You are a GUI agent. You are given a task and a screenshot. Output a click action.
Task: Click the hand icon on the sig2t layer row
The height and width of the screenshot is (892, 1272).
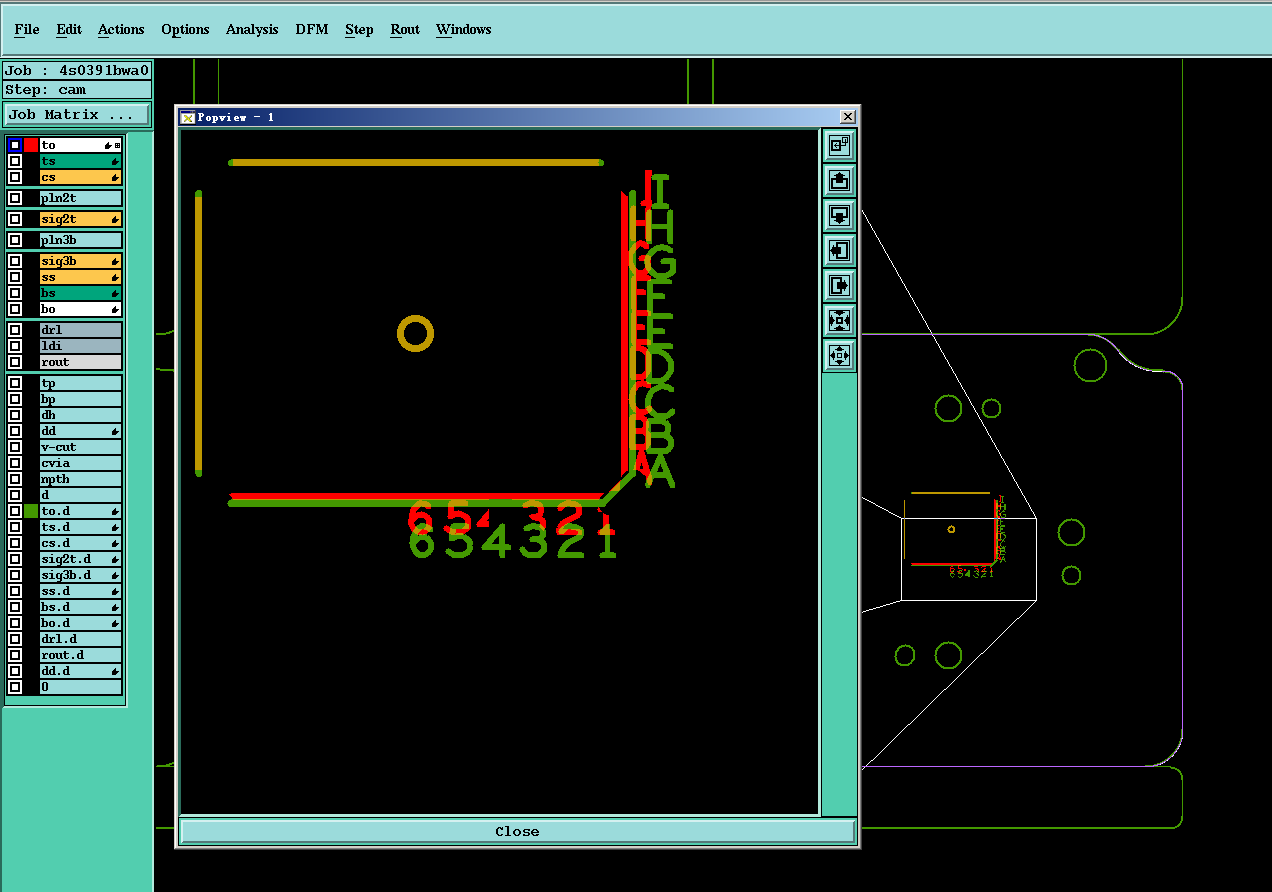[115, 219]
